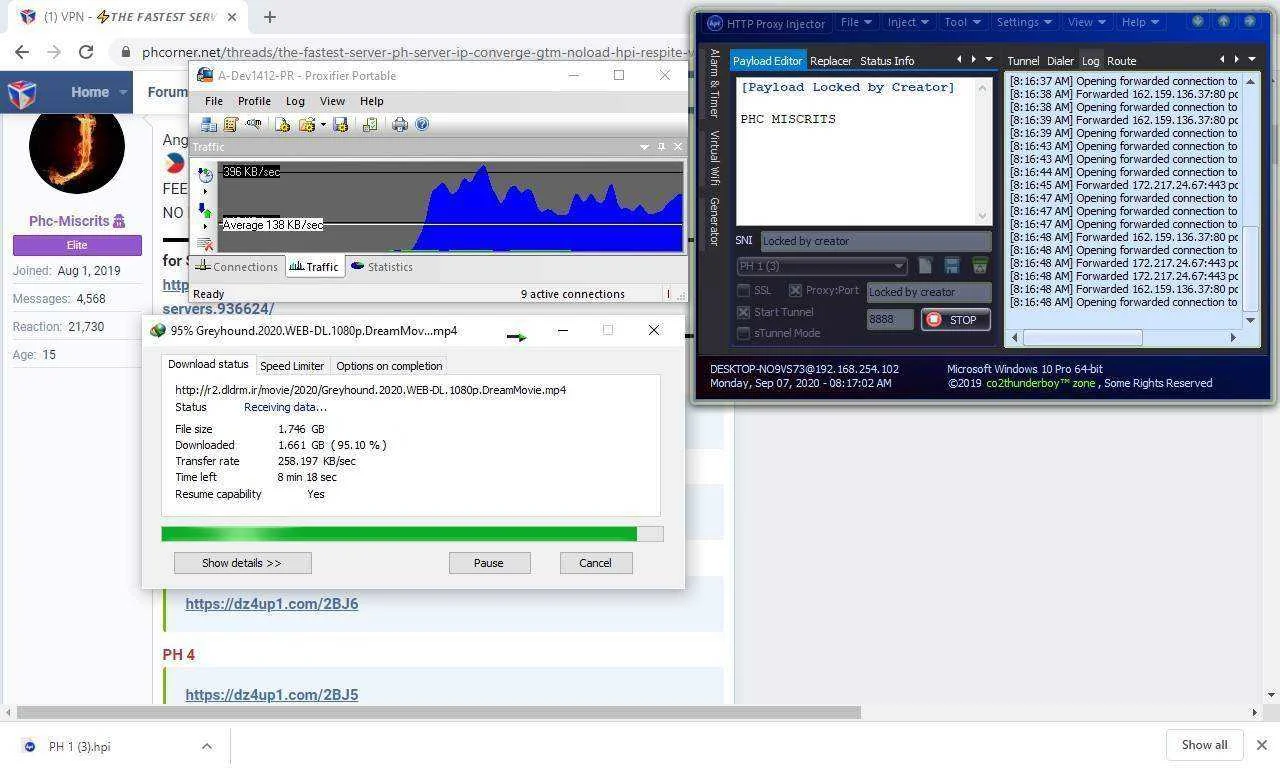
Task: Click the 8888 port field
Action: tap(890, 320)
